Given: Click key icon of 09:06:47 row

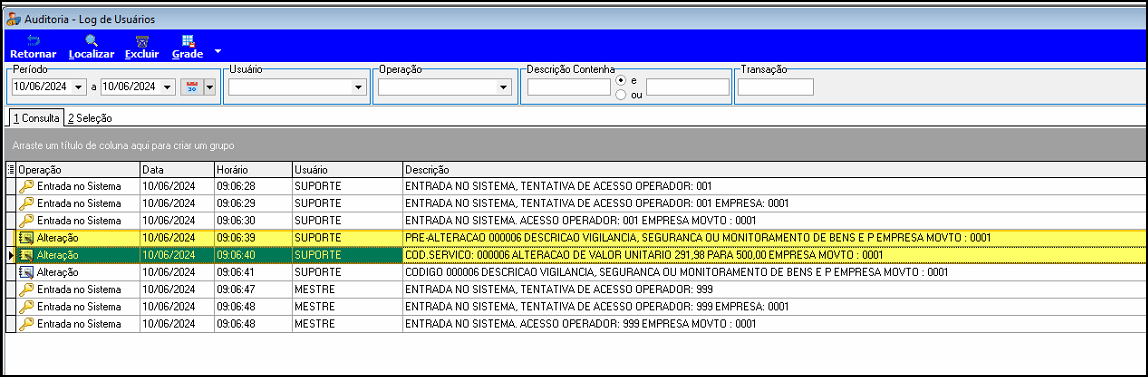Looking at the screenshot, I should pyautogui.click(x=26, y=289).
